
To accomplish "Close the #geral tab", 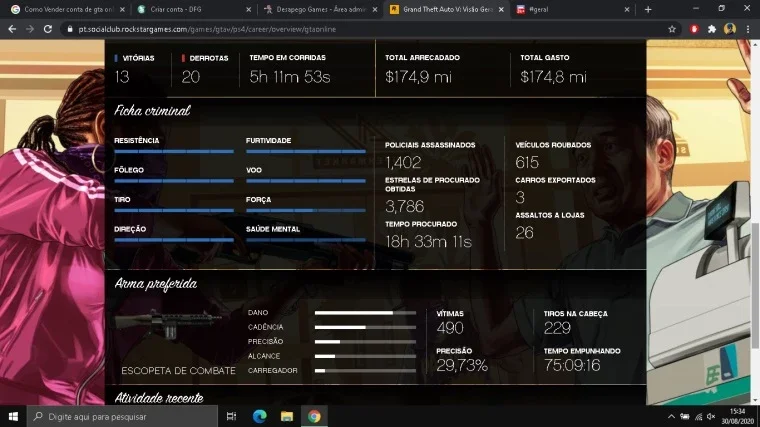I will tap(627, 9).
